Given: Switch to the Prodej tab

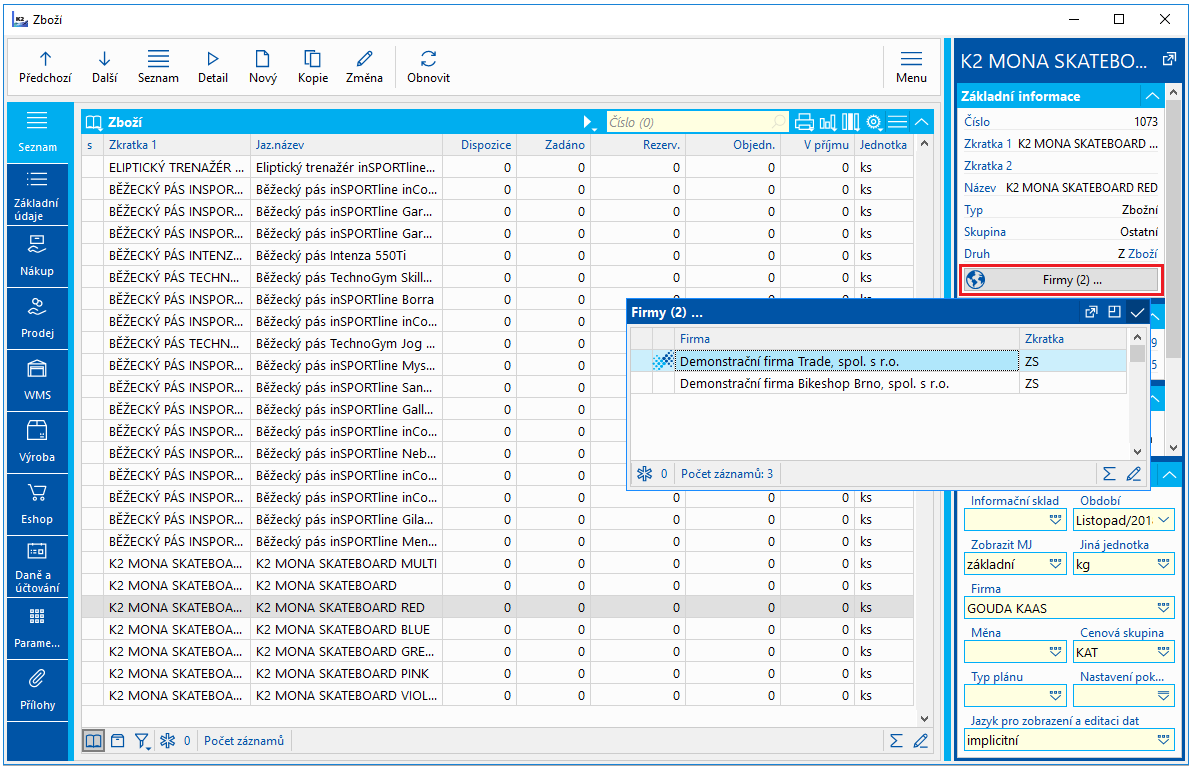Looking at the screenshot, I should pos(37,318).
